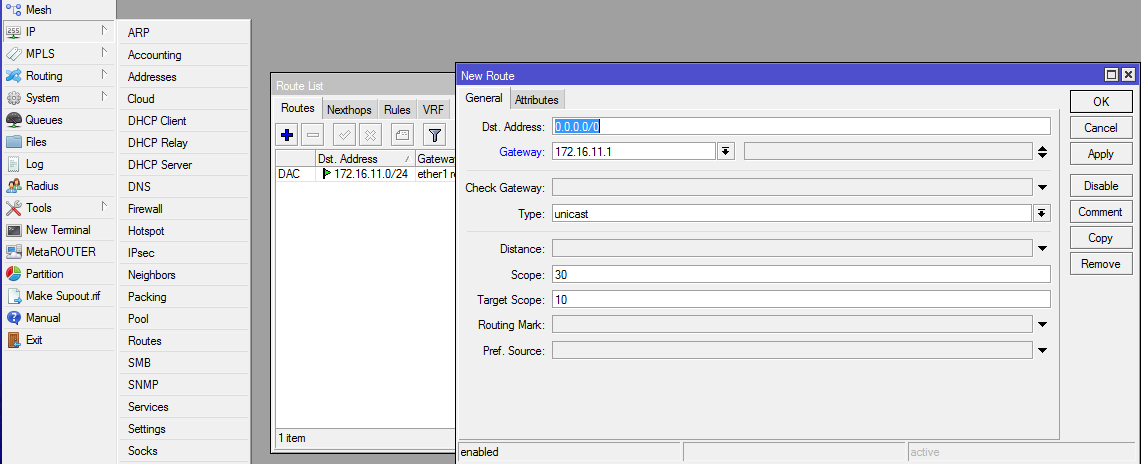Open Files from the sidebar
Viewport: 1141px width, 464px height.
[x=58, y=142]
